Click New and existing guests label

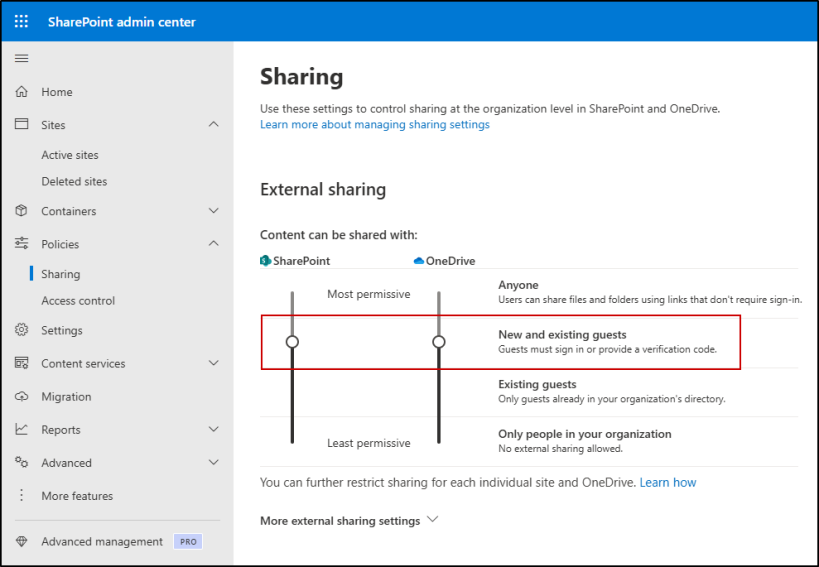tap(562, 335)
